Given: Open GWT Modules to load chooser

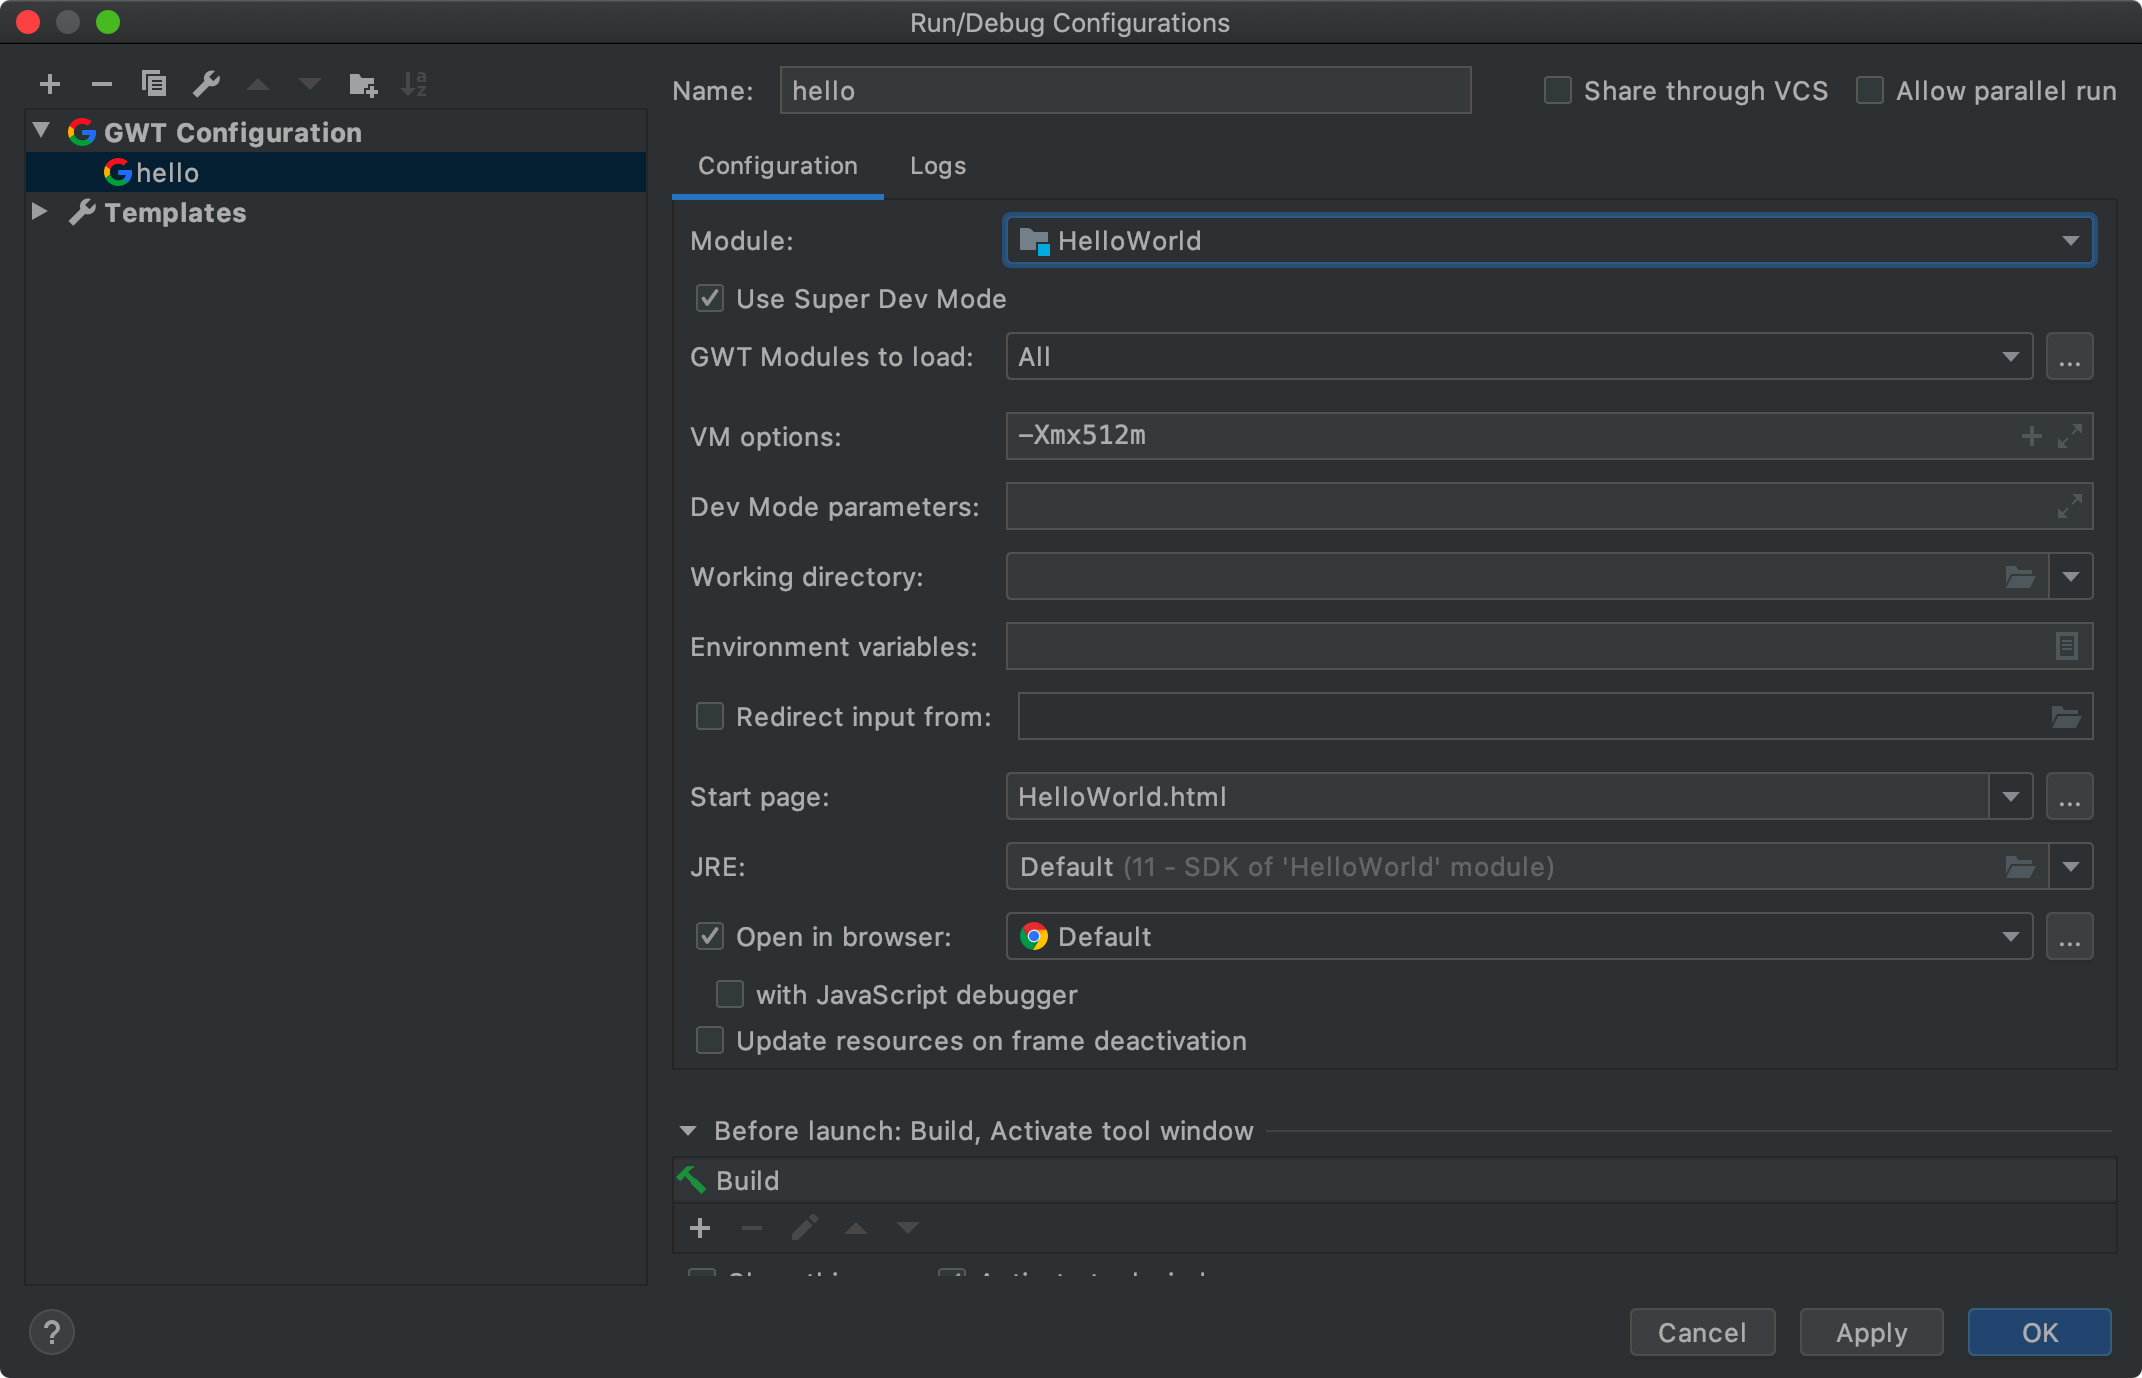Looking at the screenshot, I should pos(2070,357).
